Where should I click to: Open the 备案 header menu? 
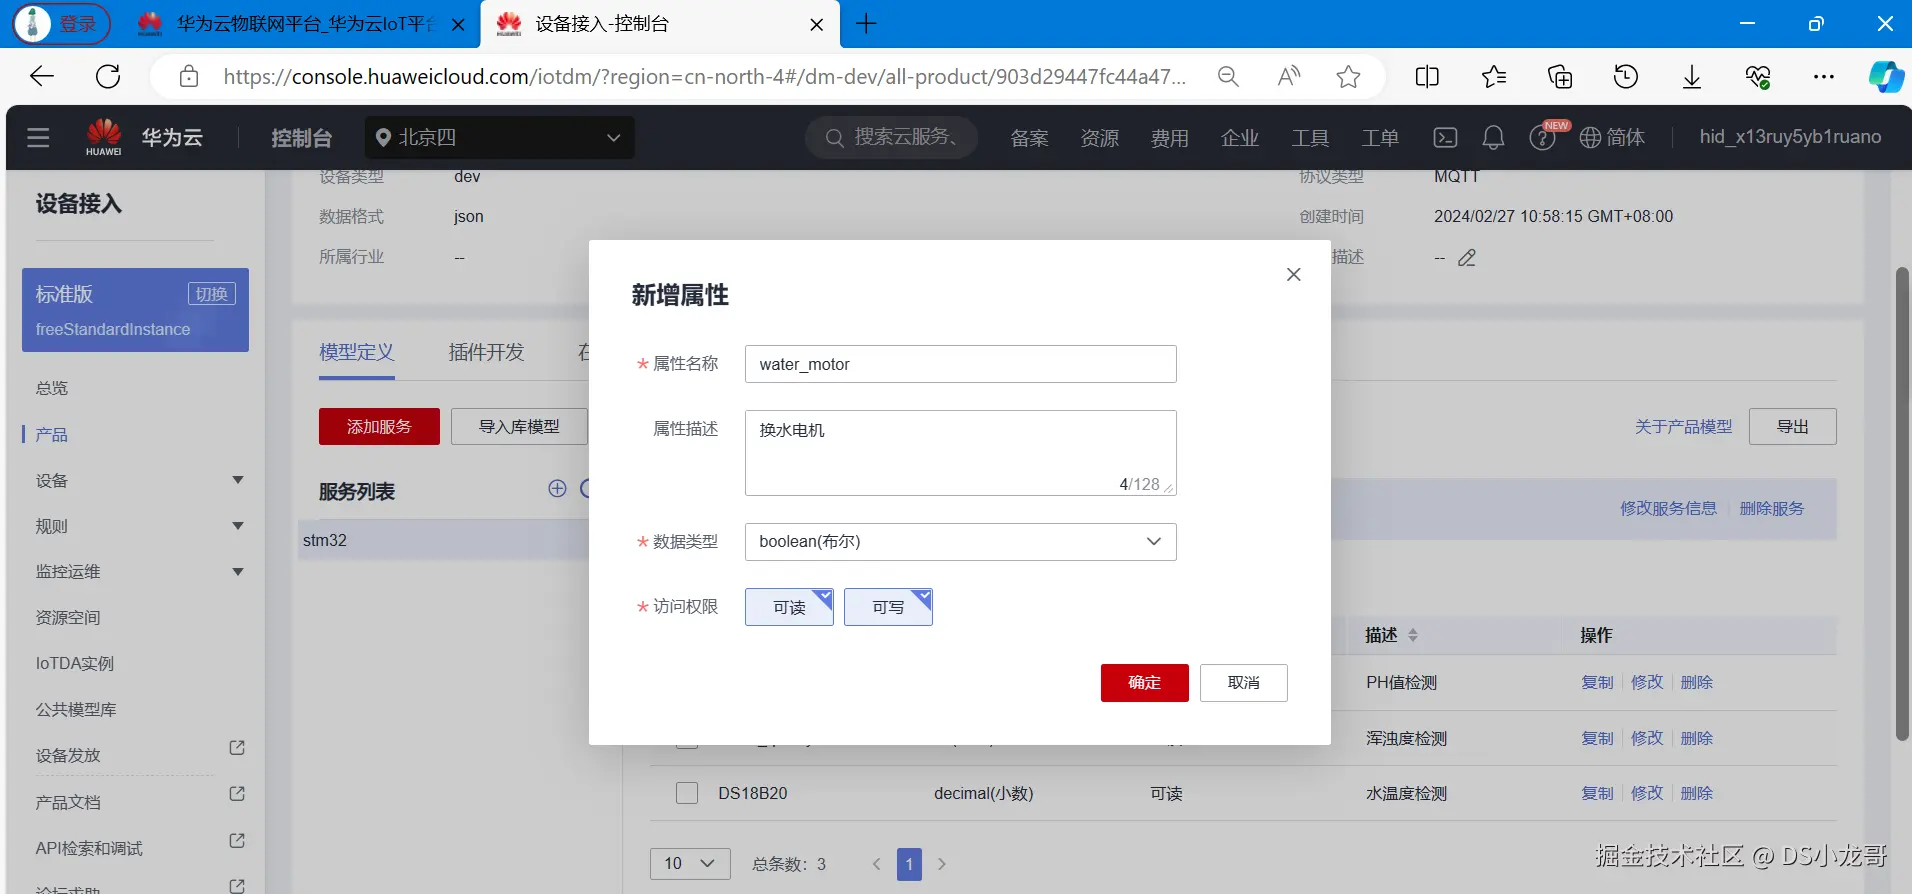point(1029,138)
